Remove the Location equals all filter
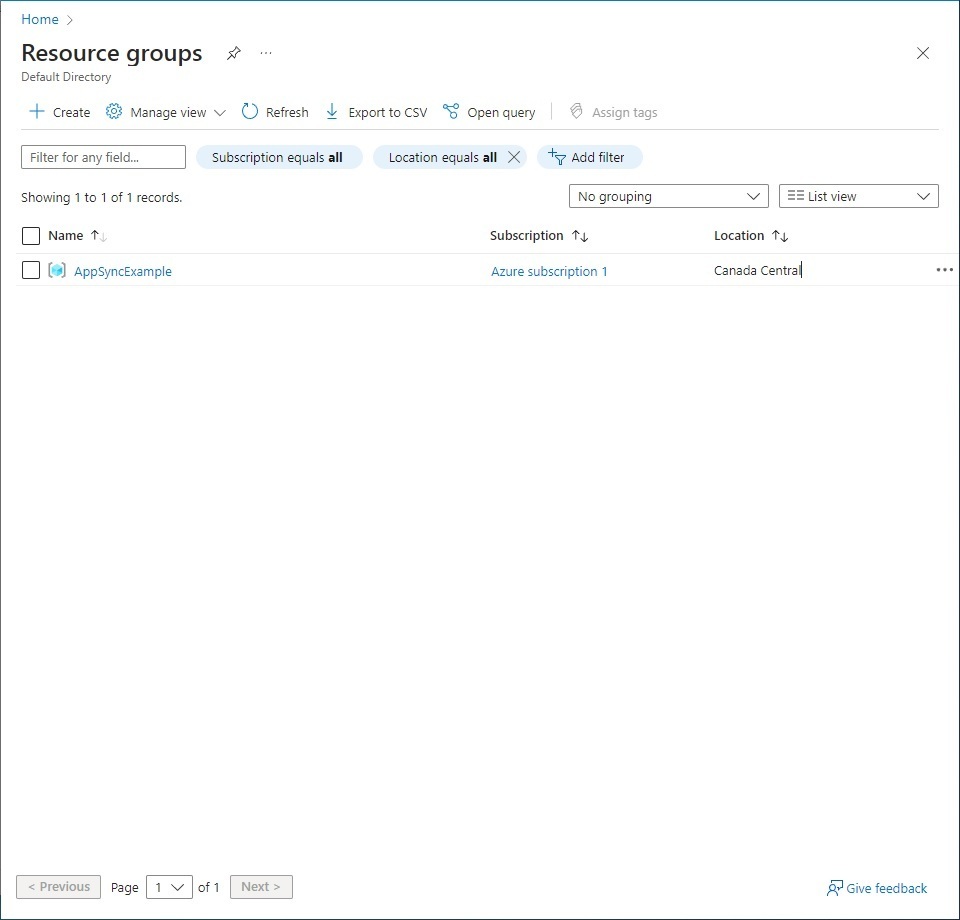The height and width of the screenshot is (920, 960). click(x=514, y=156)
